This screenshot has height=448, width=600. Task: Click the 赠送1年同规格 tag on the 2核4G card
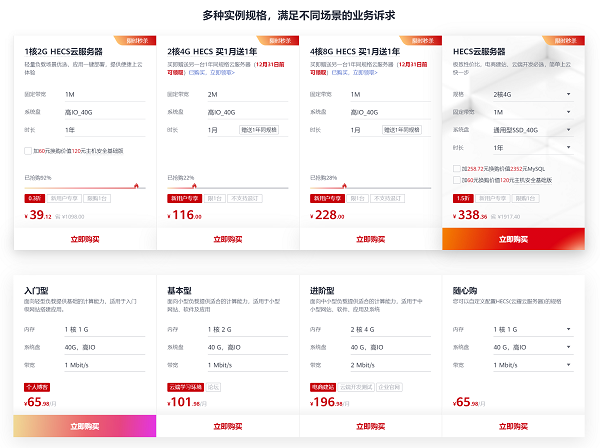[x=259, y=130]
